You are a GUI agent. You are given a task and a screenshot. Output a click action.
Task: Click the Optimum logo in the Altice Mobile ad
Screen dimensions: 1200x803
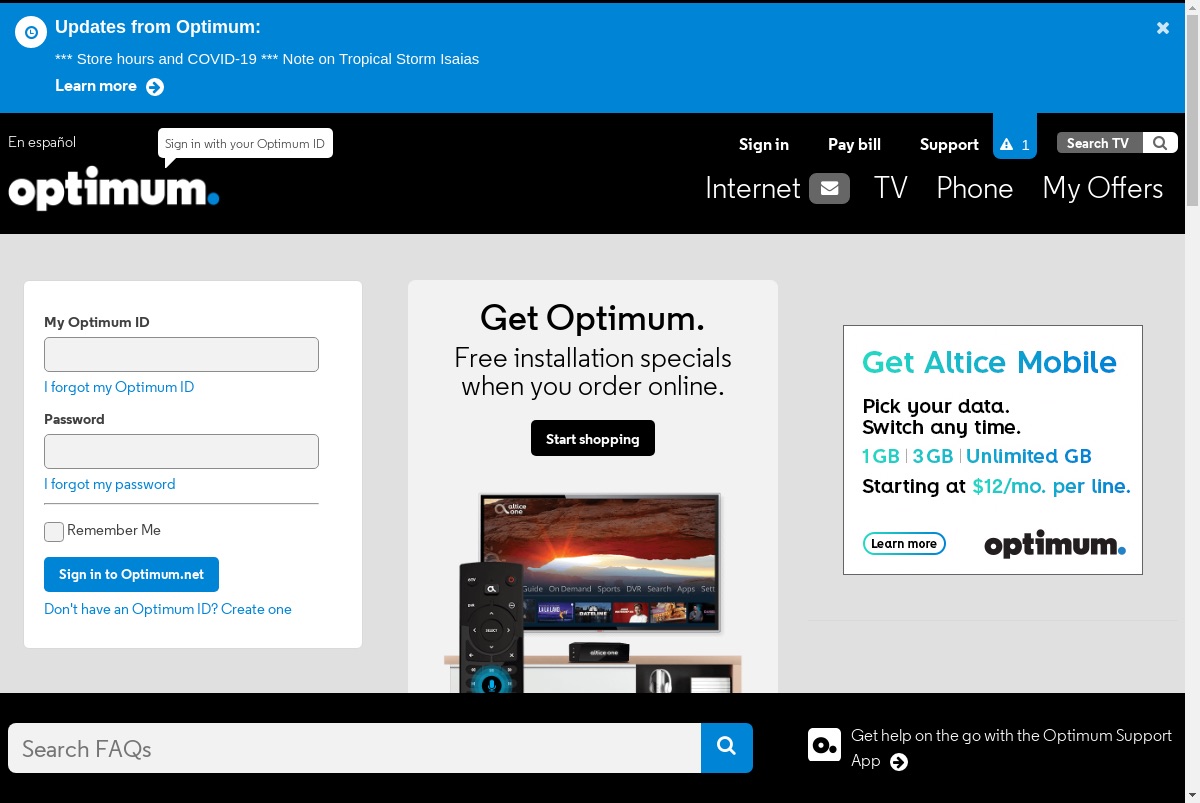pyautogui.click(x=1055, y=544)
